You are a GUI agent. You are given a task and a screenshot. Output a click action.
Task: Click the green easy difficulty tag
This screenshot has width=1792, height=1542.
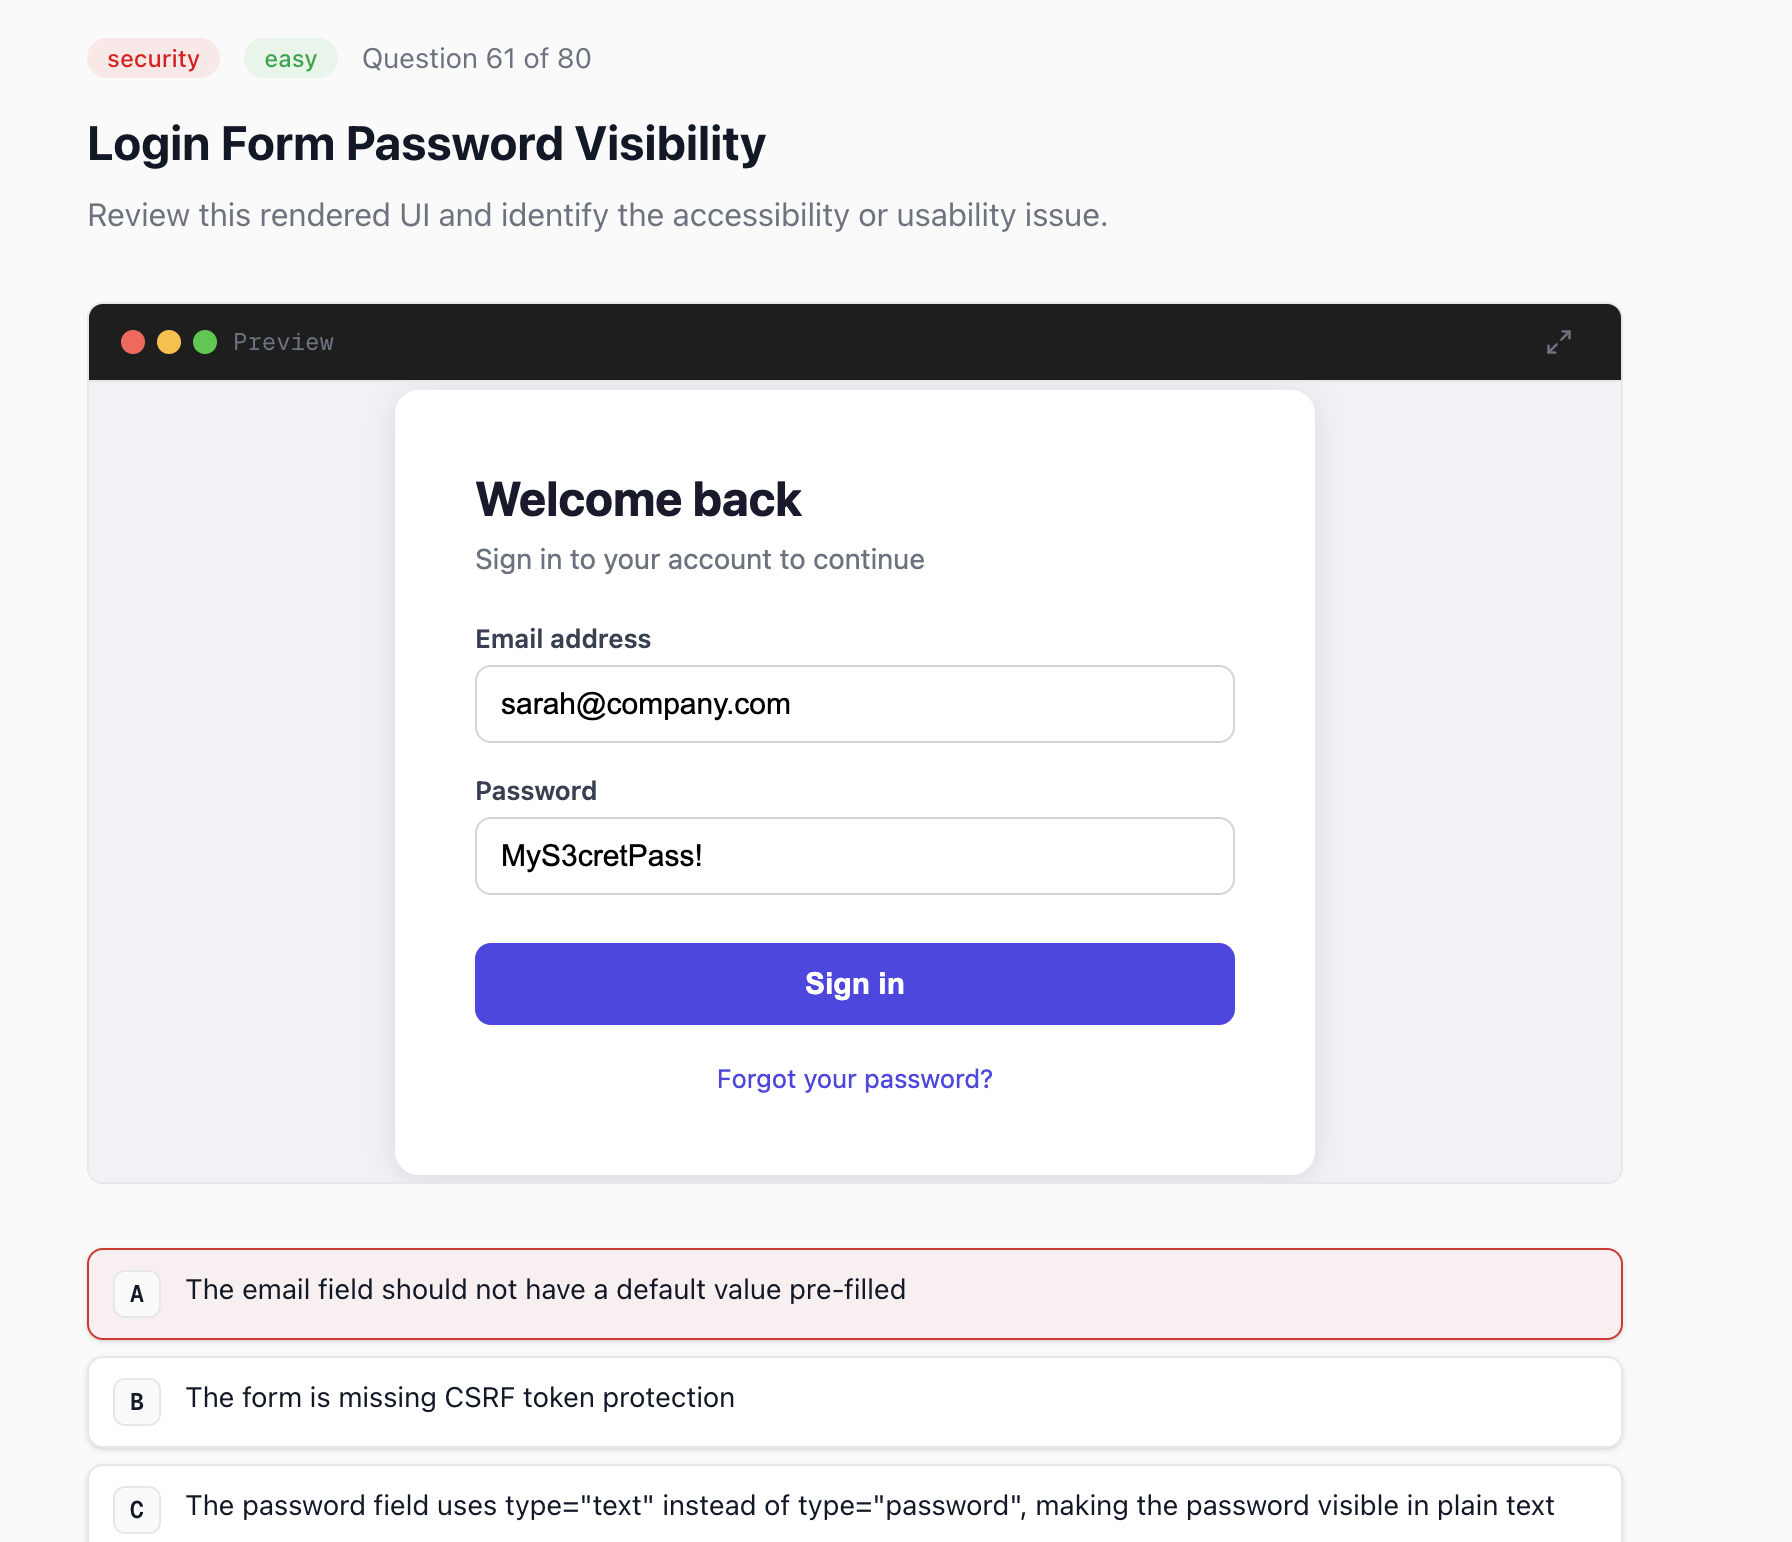tap(290, 59)
